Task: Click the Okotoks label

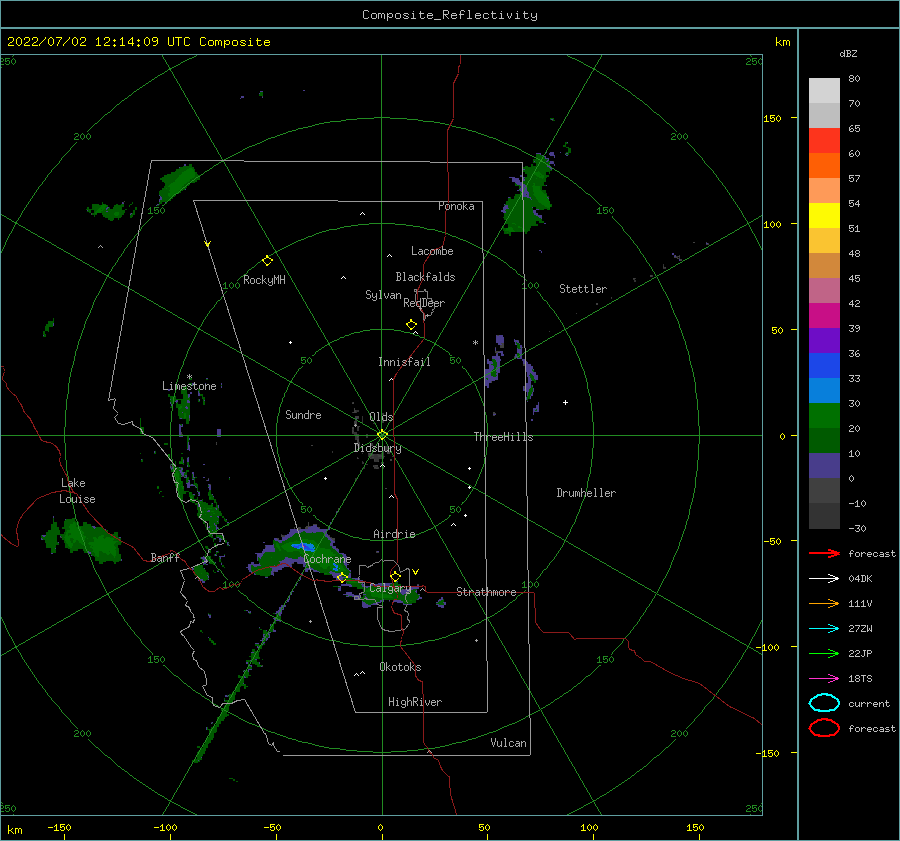Action: click(400, 667)
